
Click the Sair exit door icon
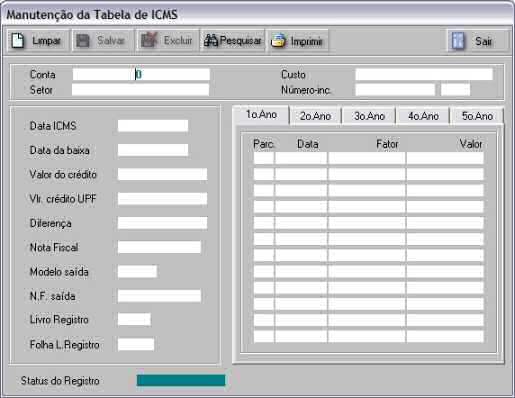[x=458, y=41]
